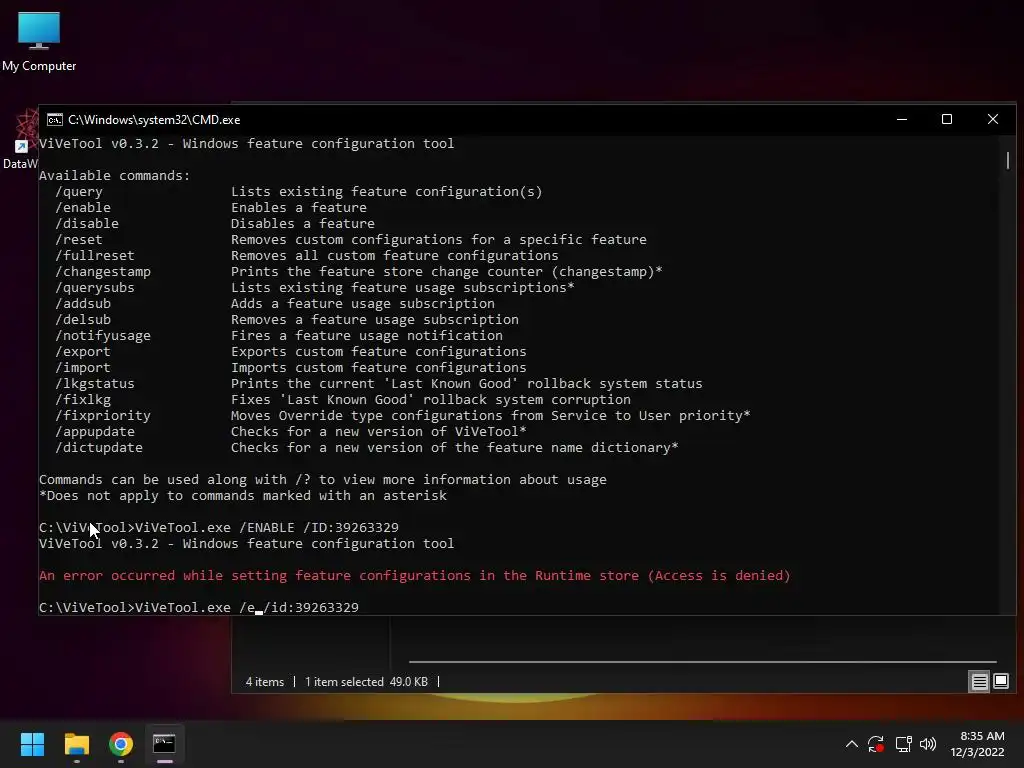Click the /fixlkg command text
Image resolution: width=1024 pixels, height=768 pixels.
pyautogui.click(x=83, y=400)
